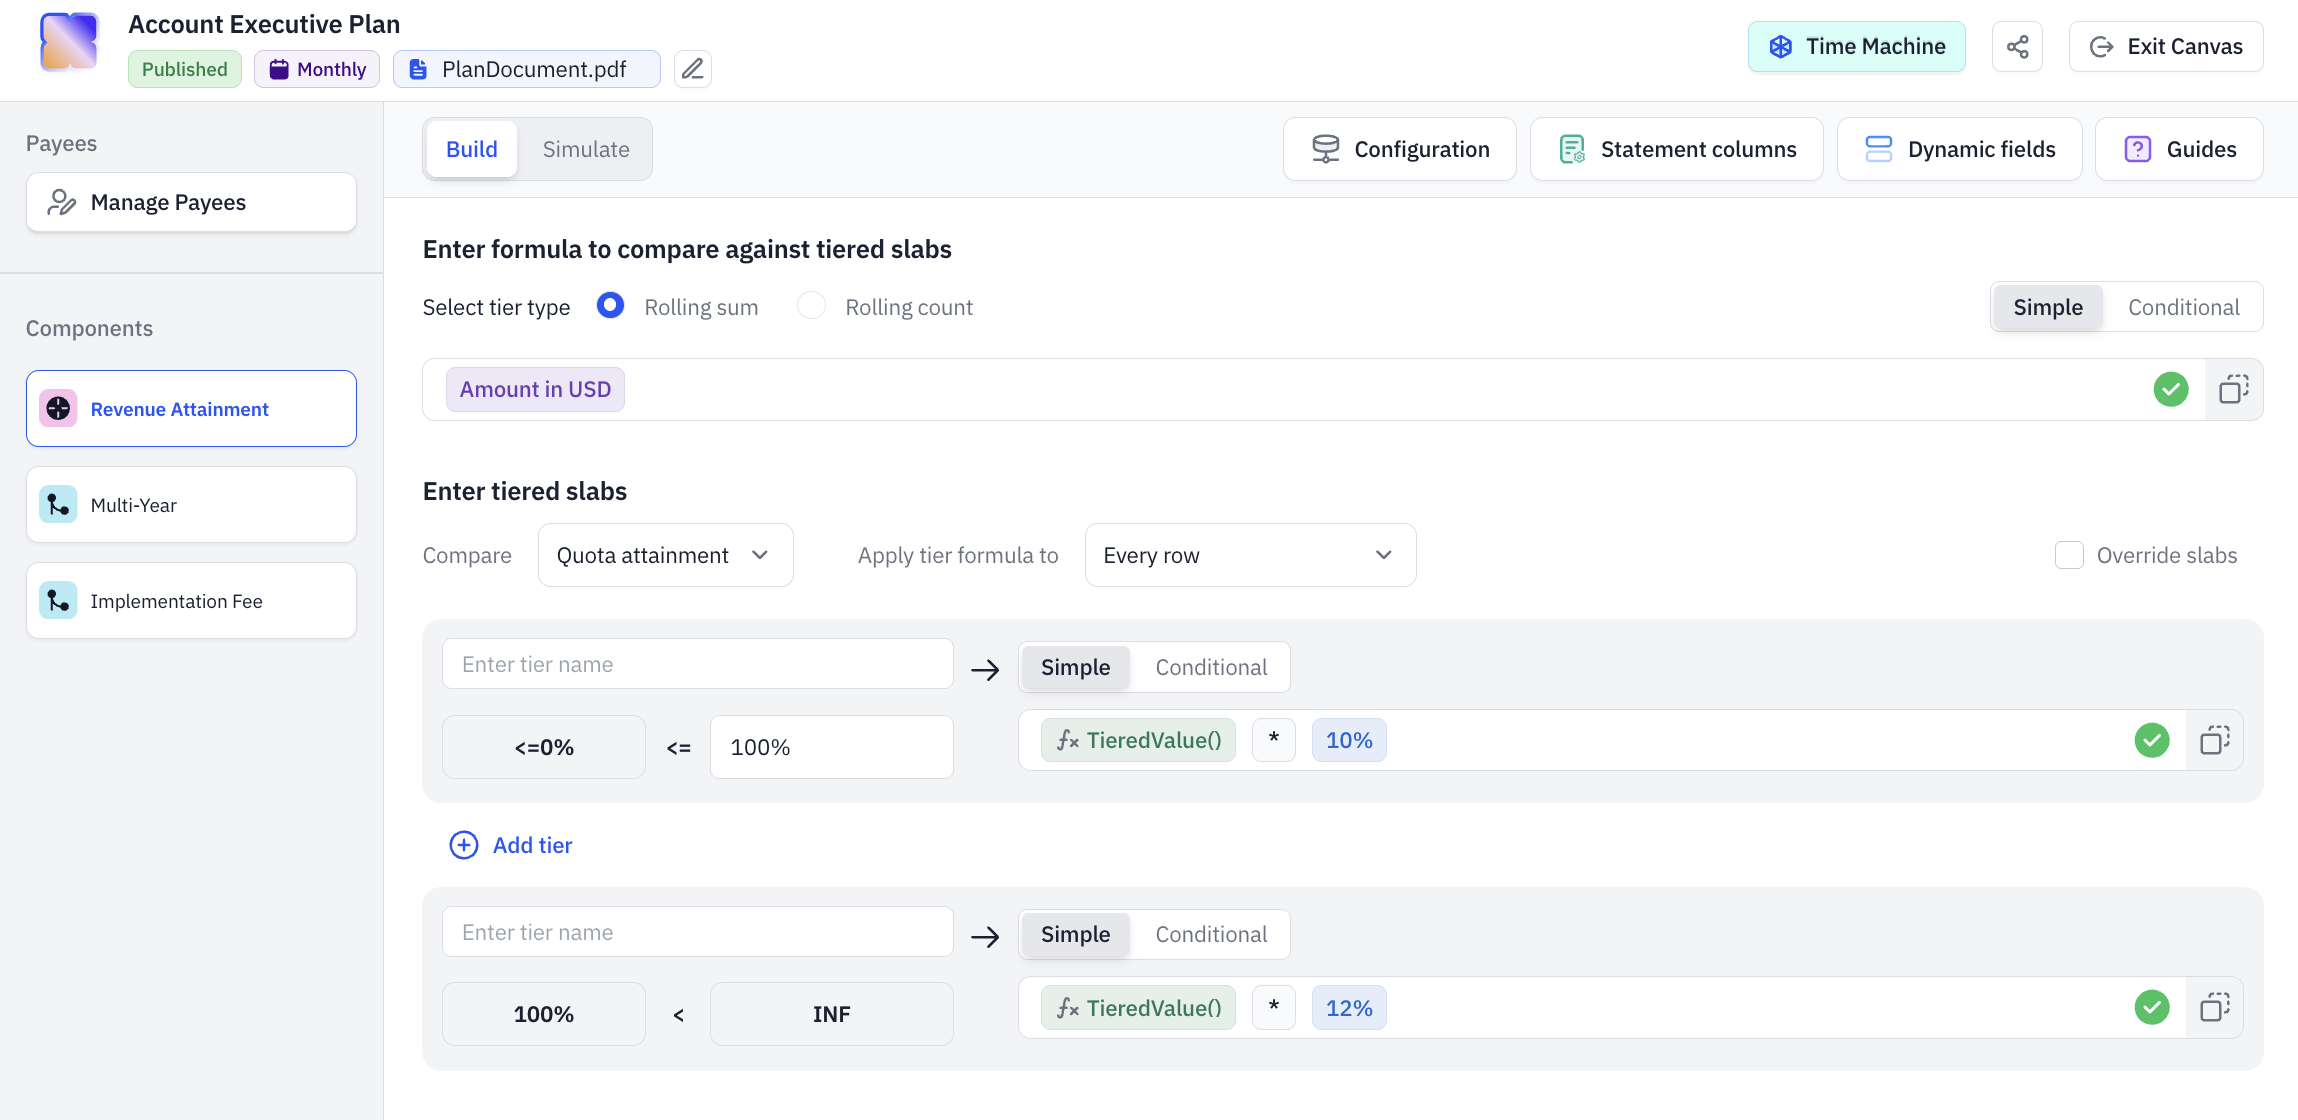The image size is (2298, 1120).
Task: Select the Multi-Year component
Action: pos(191,505)
